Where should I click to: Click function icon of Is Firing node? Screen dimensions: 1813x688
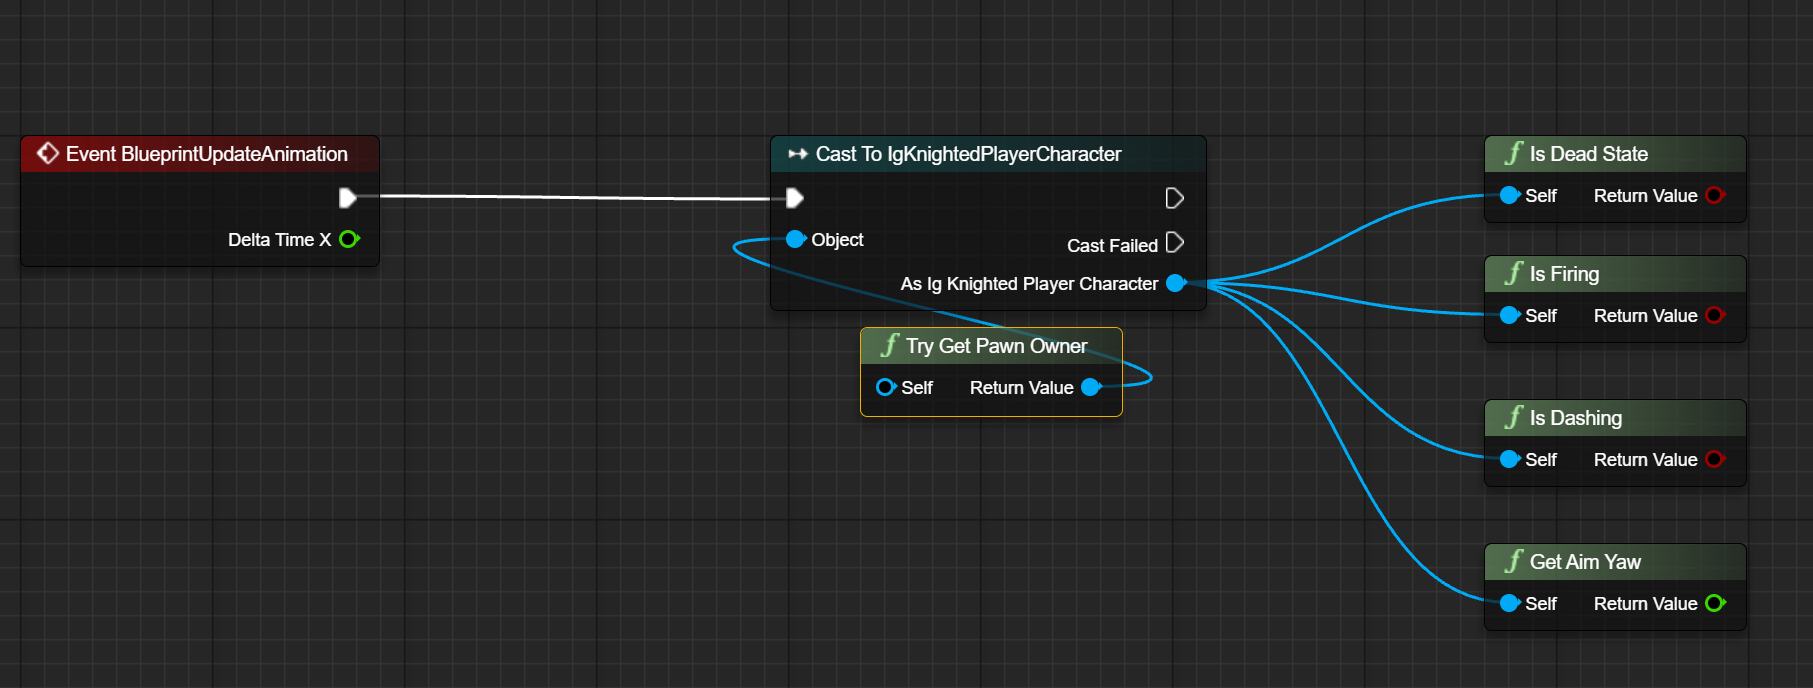pyautogui.click(x=1514, y=273)
